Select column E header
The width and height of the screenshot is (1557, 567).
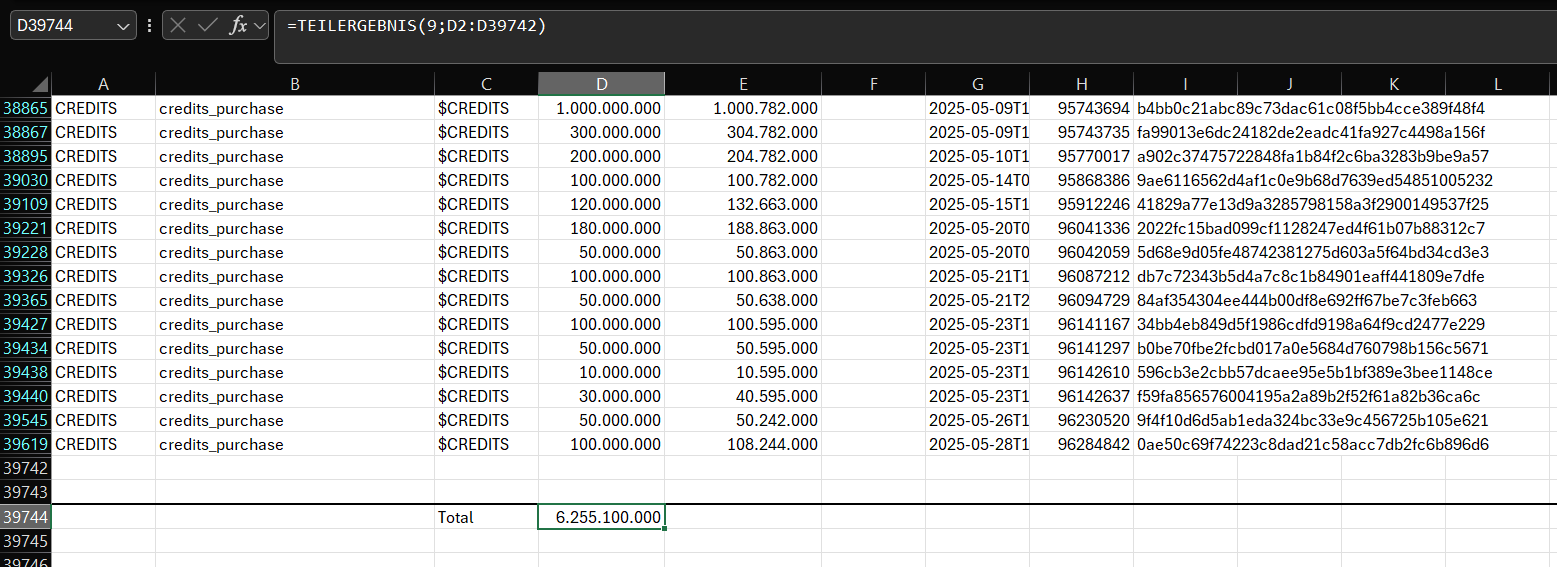coord(743,84)
